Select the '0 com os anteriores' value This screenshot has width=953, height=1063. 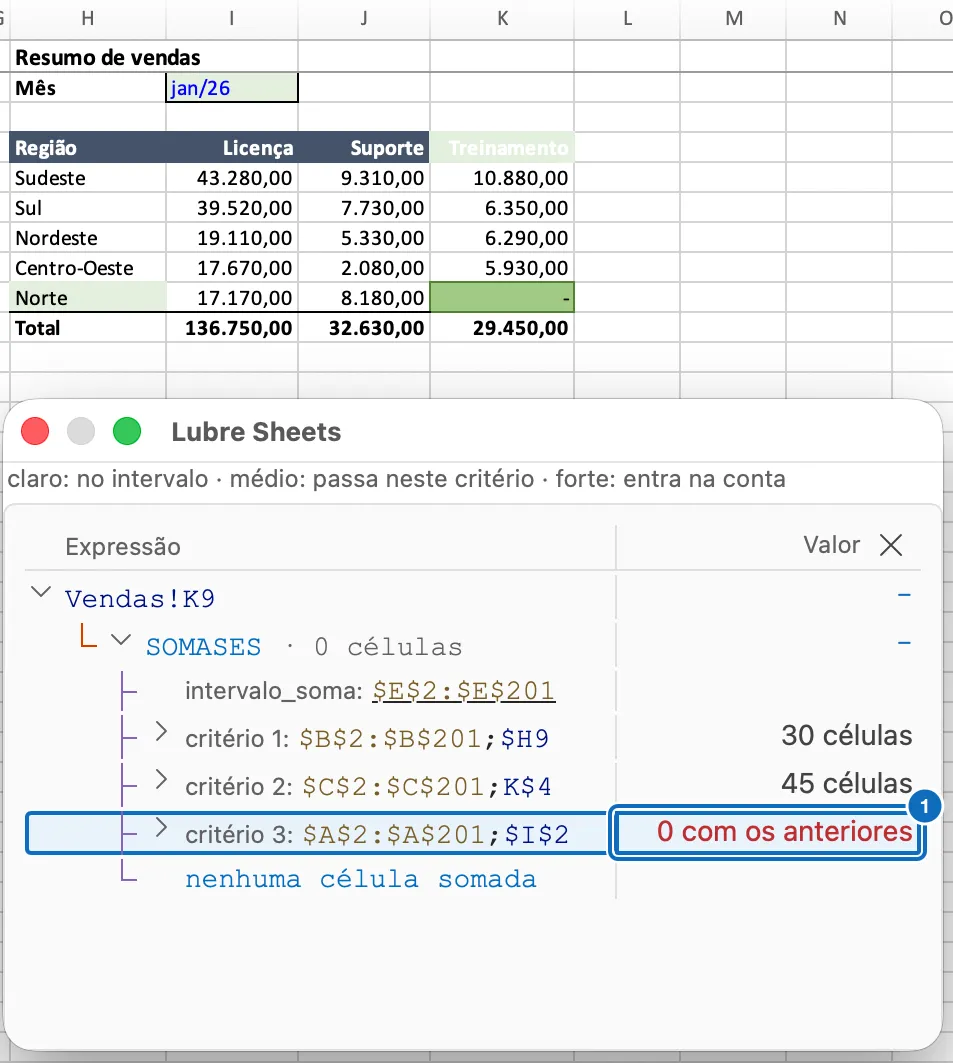[x=784, y=832]
